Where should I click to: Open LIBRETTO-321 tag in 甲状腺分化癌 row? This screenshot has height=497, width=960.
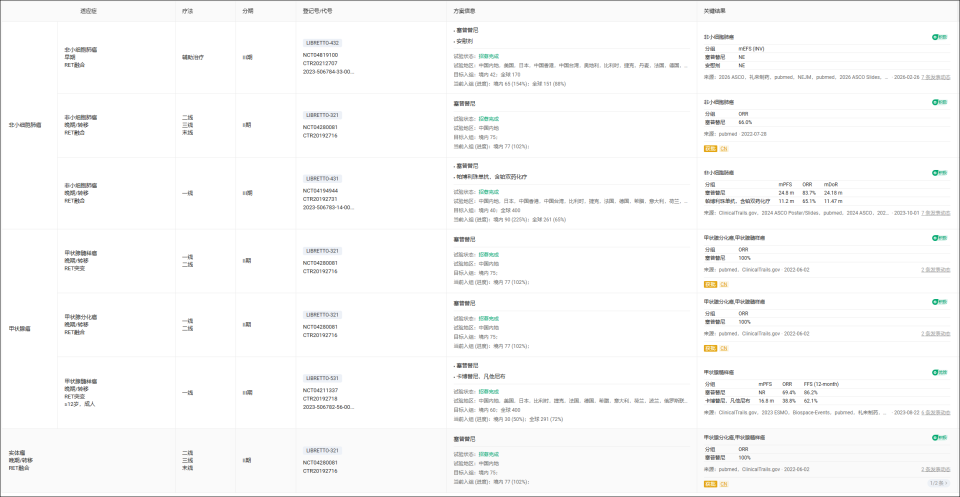coord(322,315)
